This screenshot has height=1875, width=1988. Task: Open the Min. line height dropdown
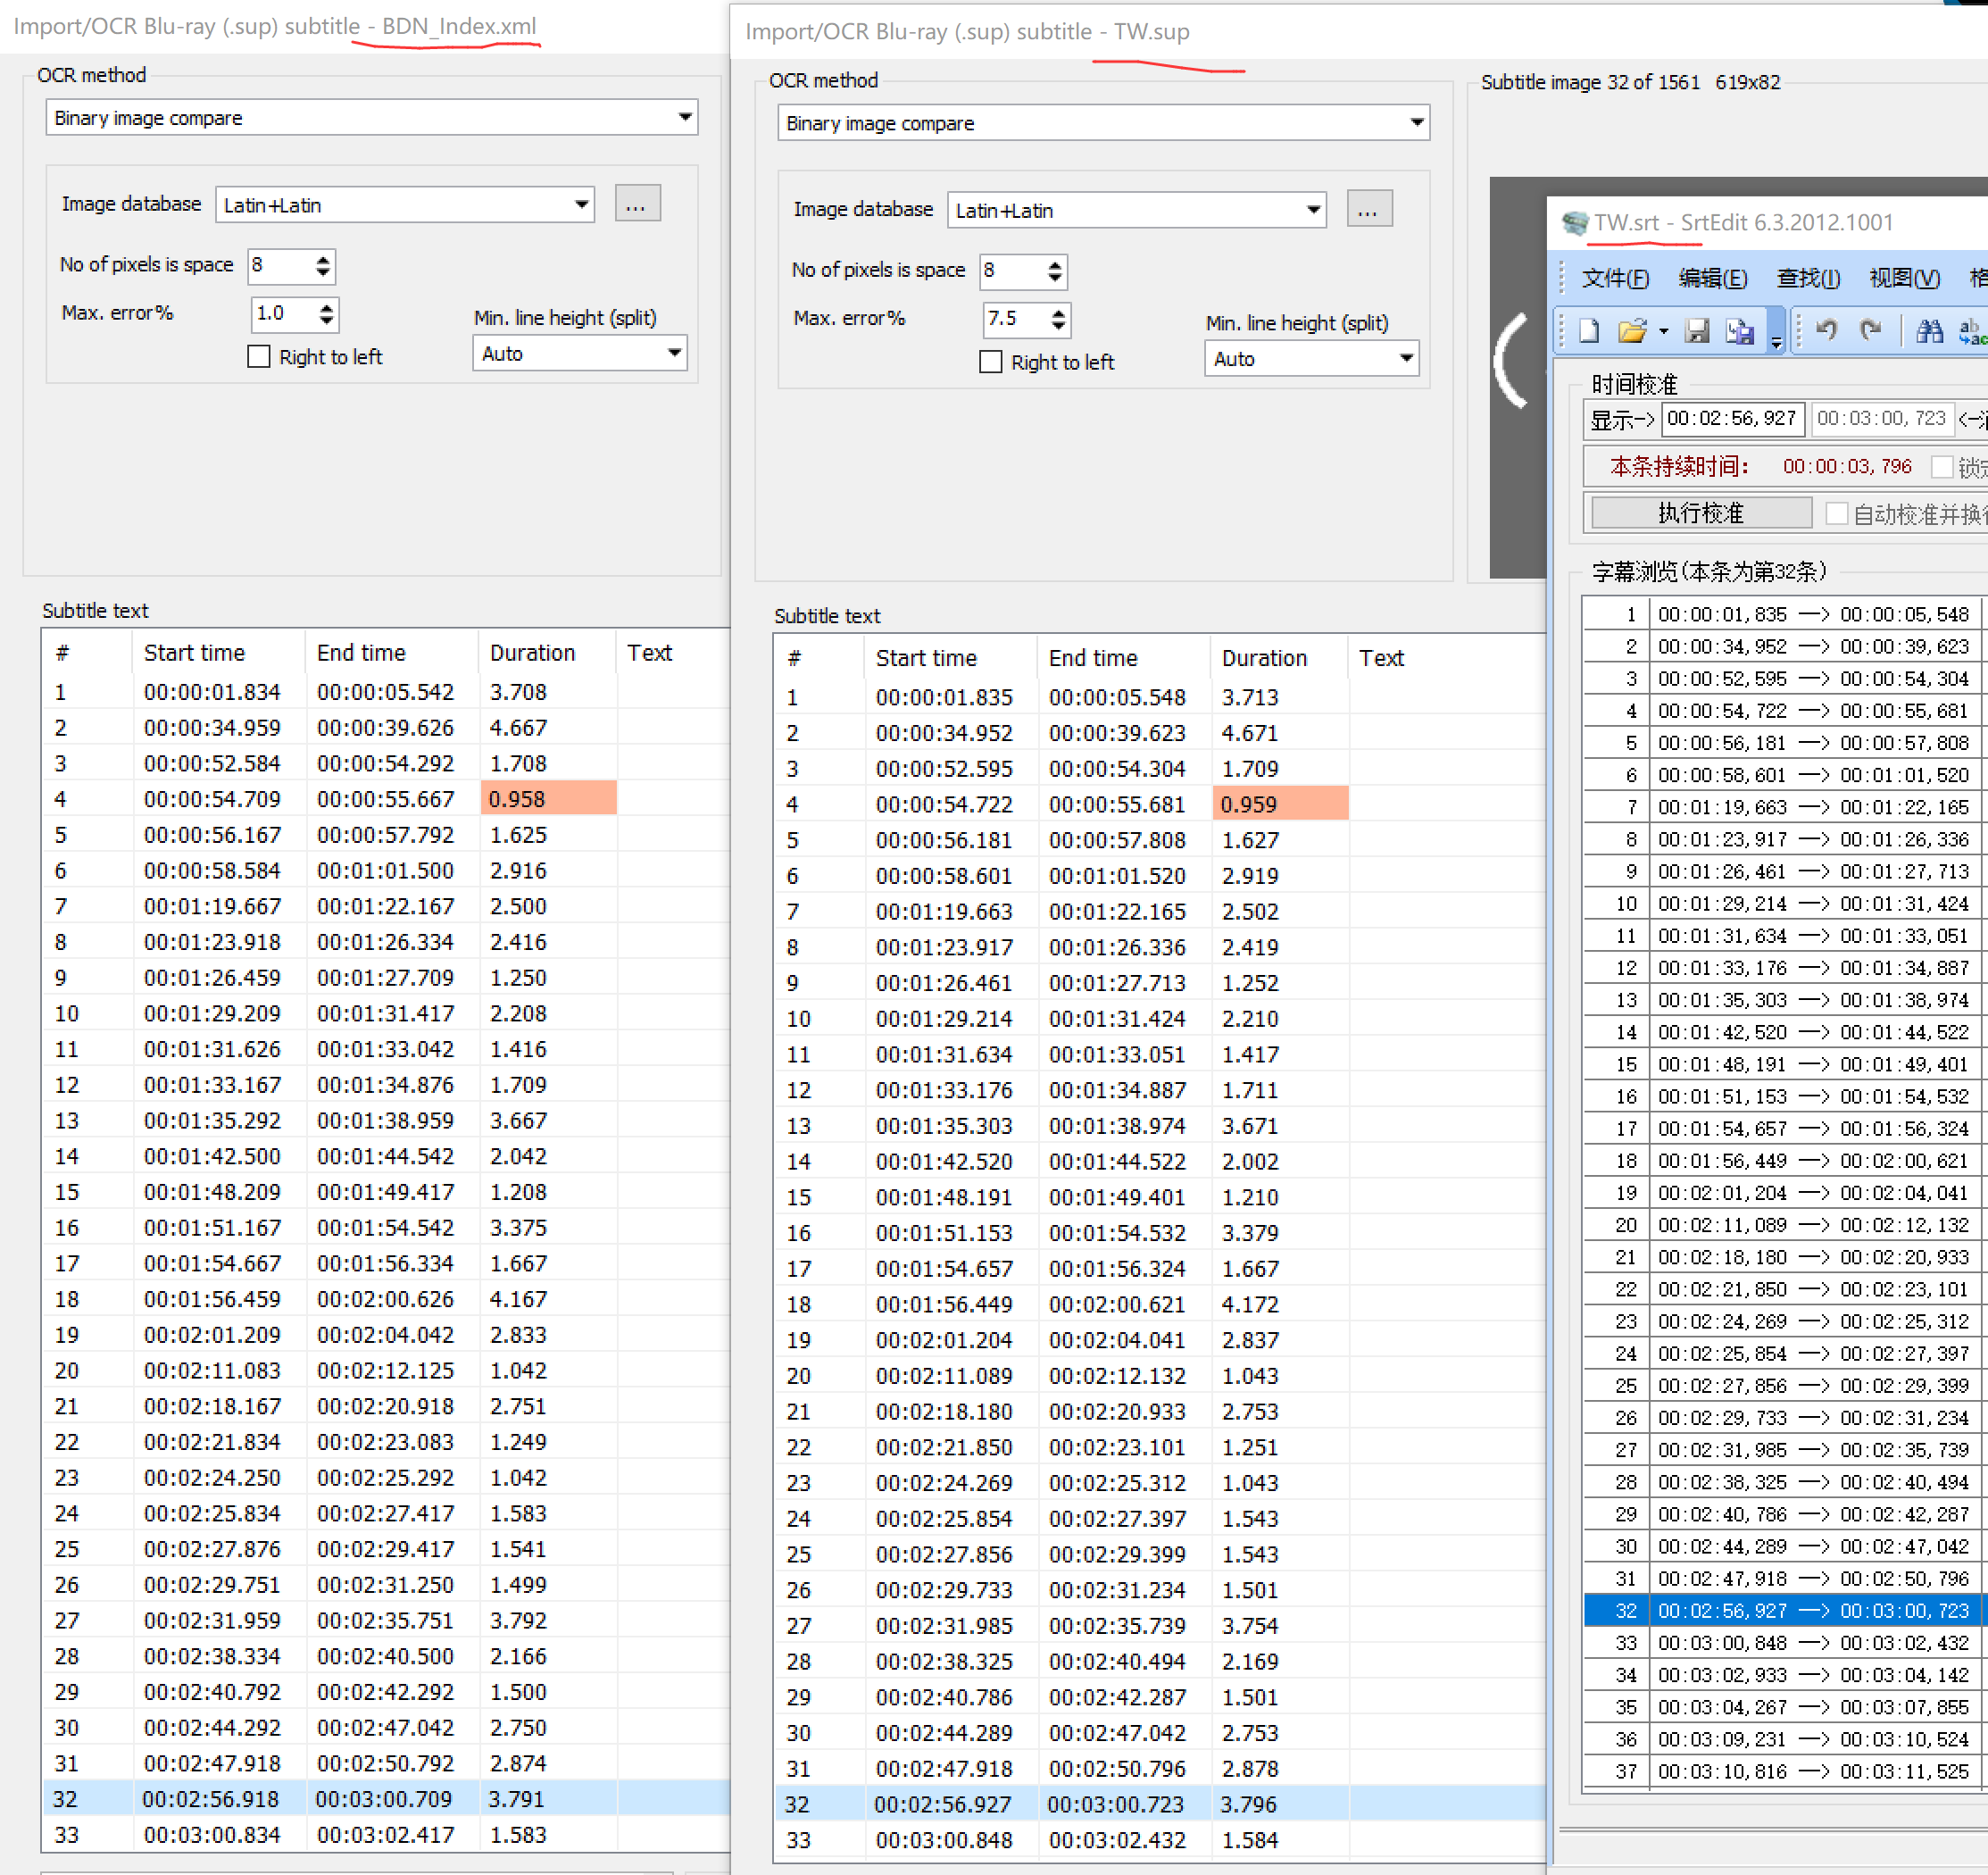pyautogui.click(x=675, y=353)
